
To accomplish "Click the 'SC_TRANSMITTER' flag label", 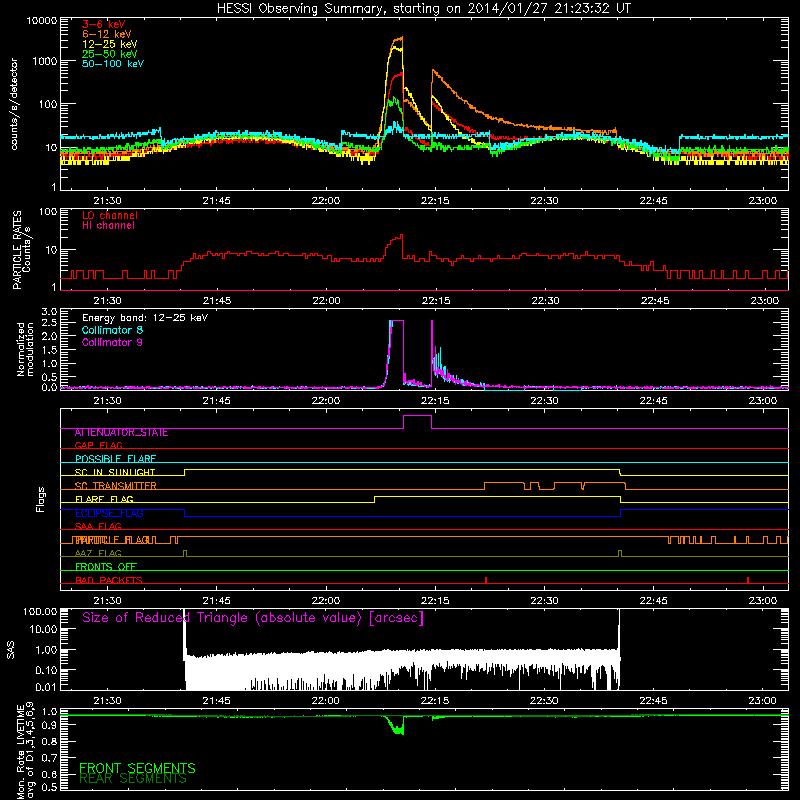I will [x=115, y=486].
